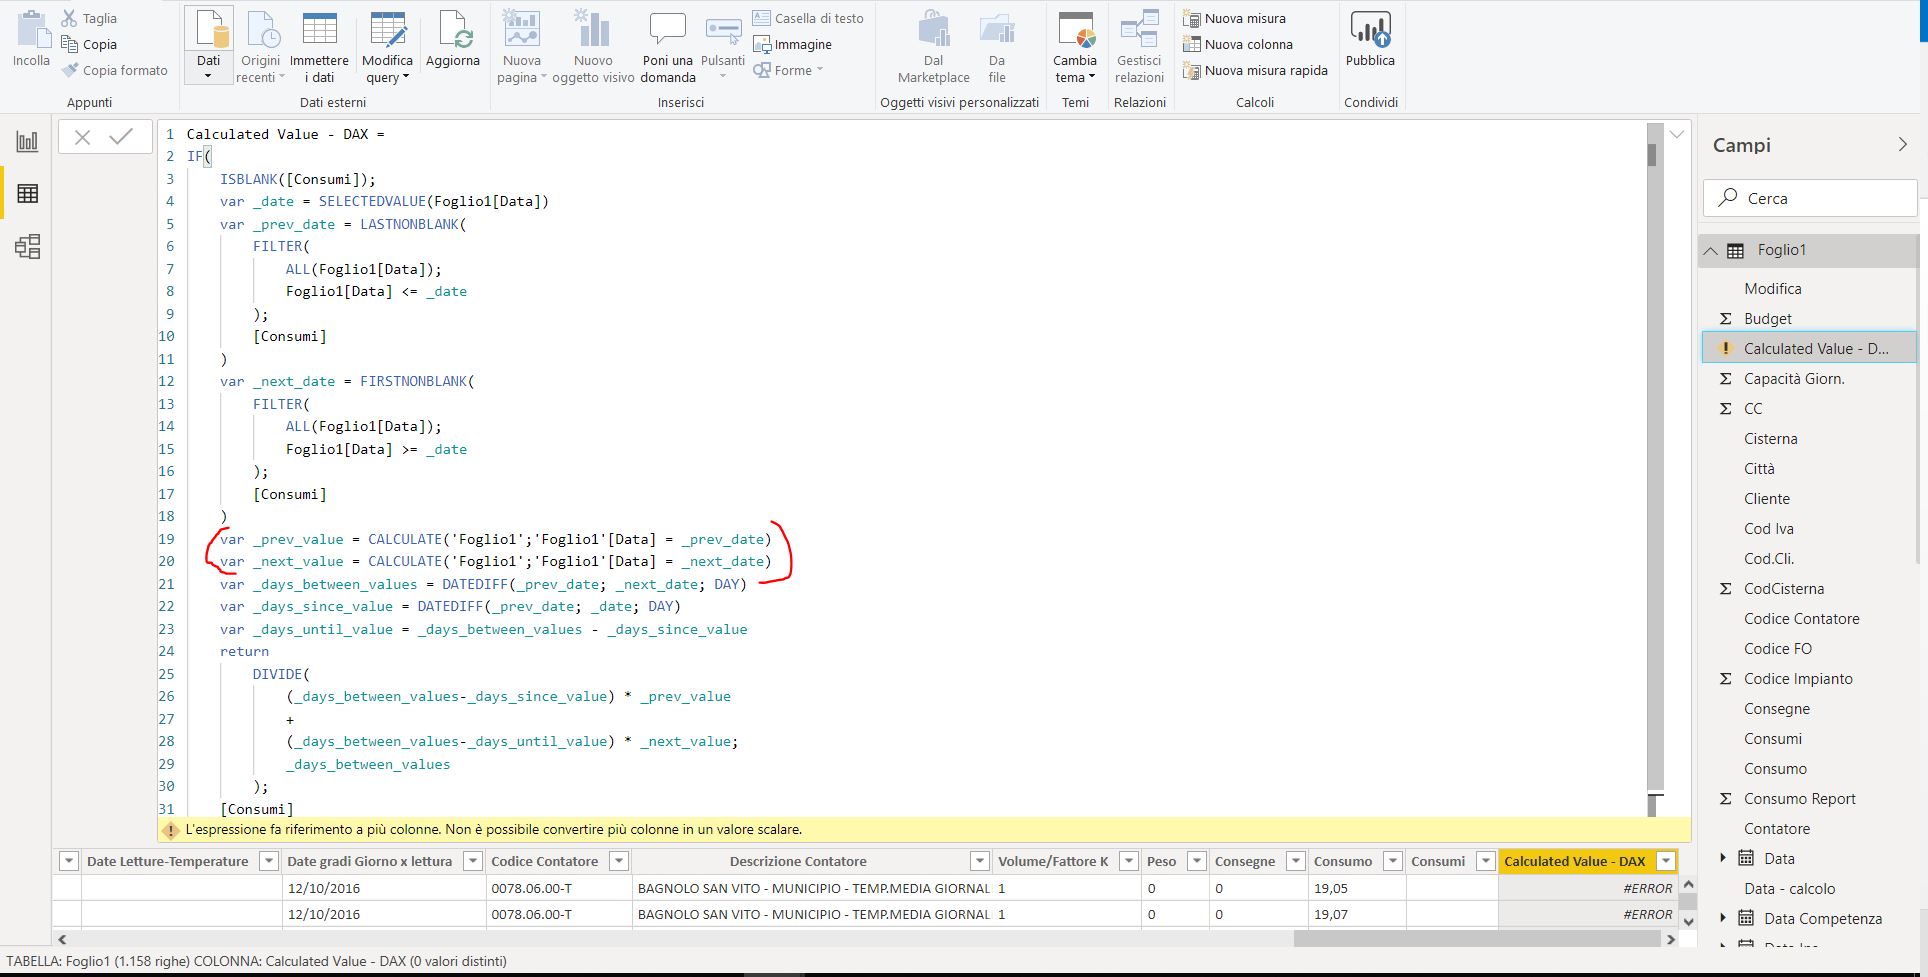Click scroll-down arrow of data table
Screen dimensions: 1928x977
[1688, 921]
